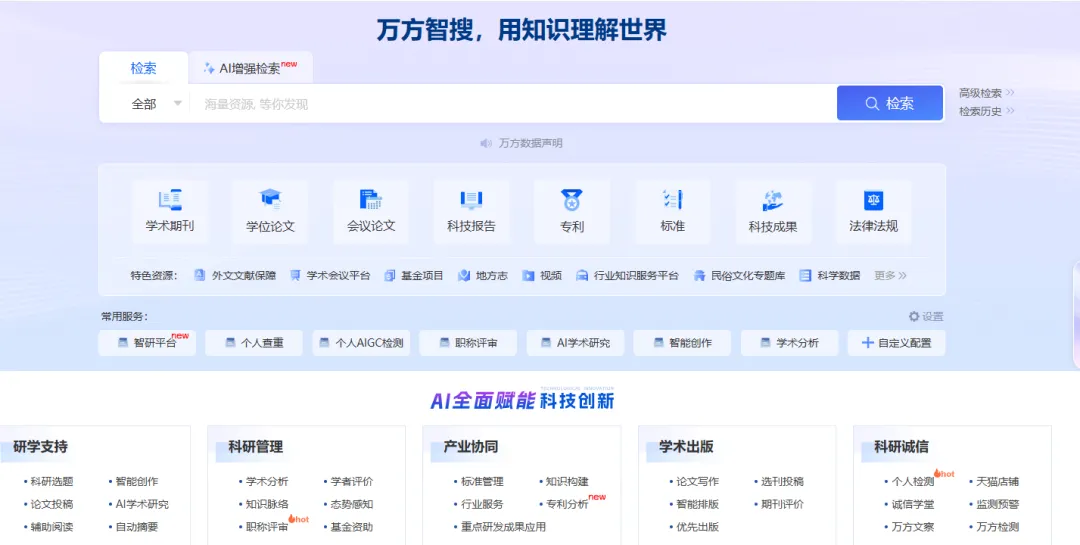Expand 更多 featured resources
Screen dimensions: 1080x545
click(x=891, y=276)
